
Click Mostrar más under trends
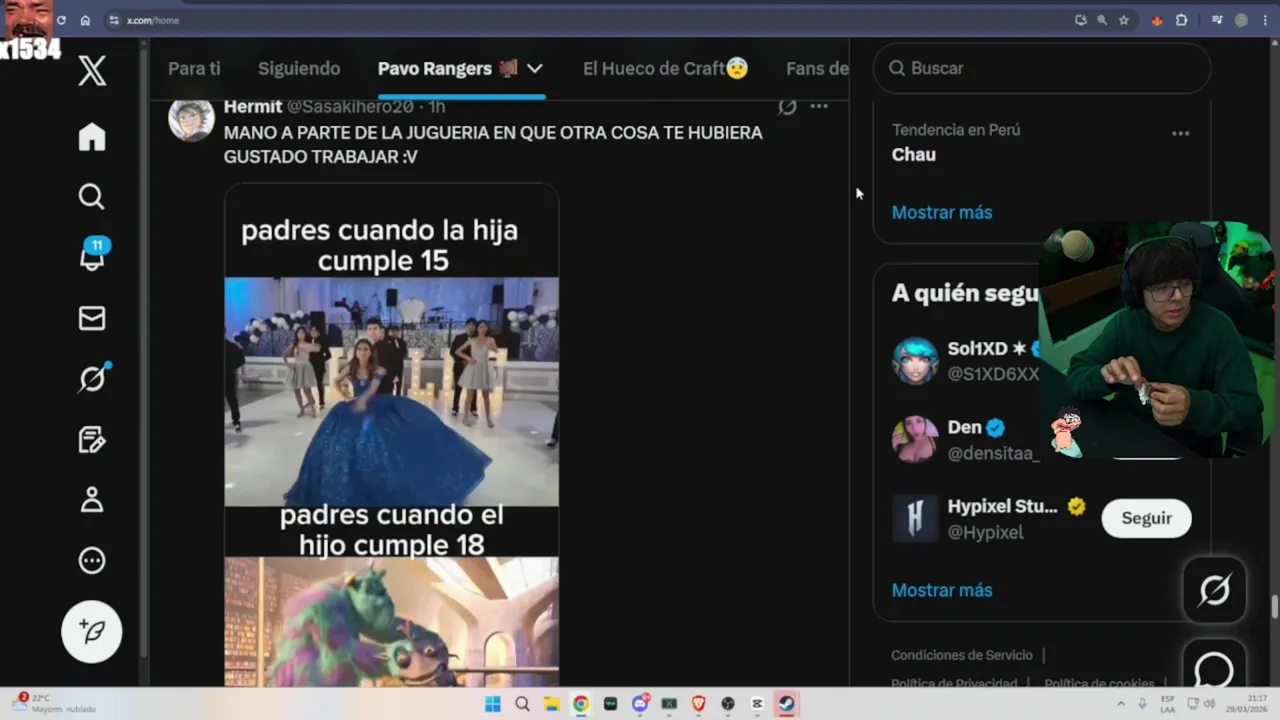[x=942, y=212]
